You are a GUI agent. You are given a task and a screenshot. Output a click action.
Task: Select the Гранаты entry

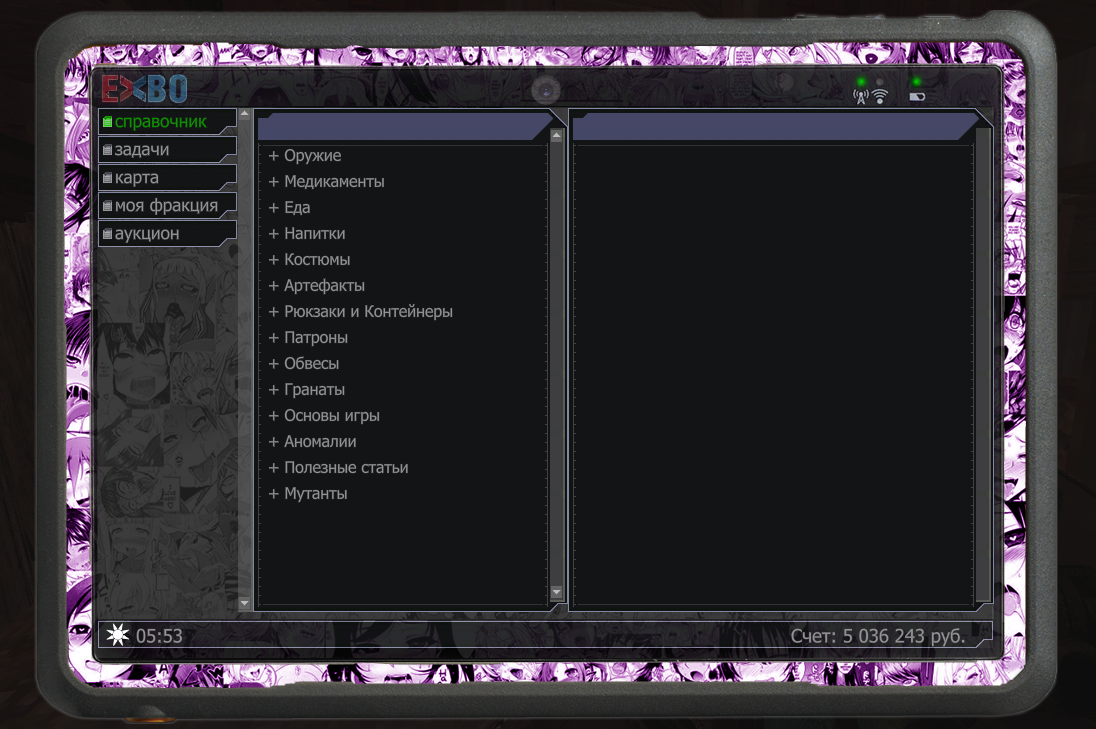point(314,390)
